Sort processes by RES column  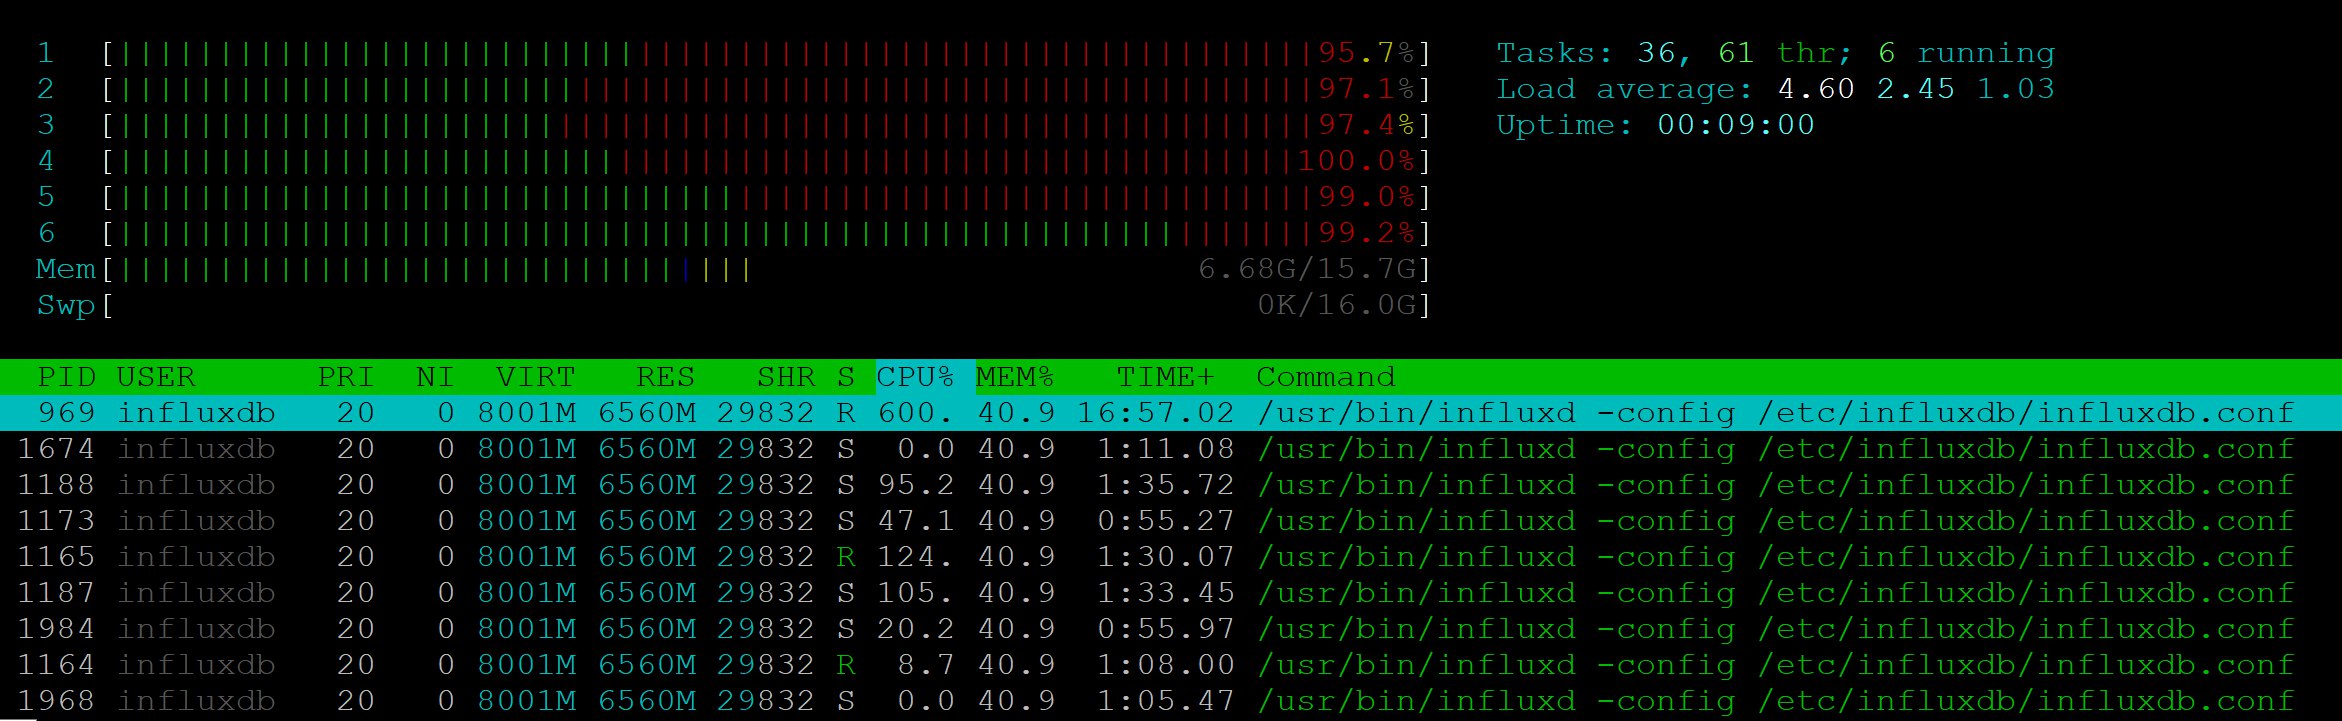tap(665, 377)
